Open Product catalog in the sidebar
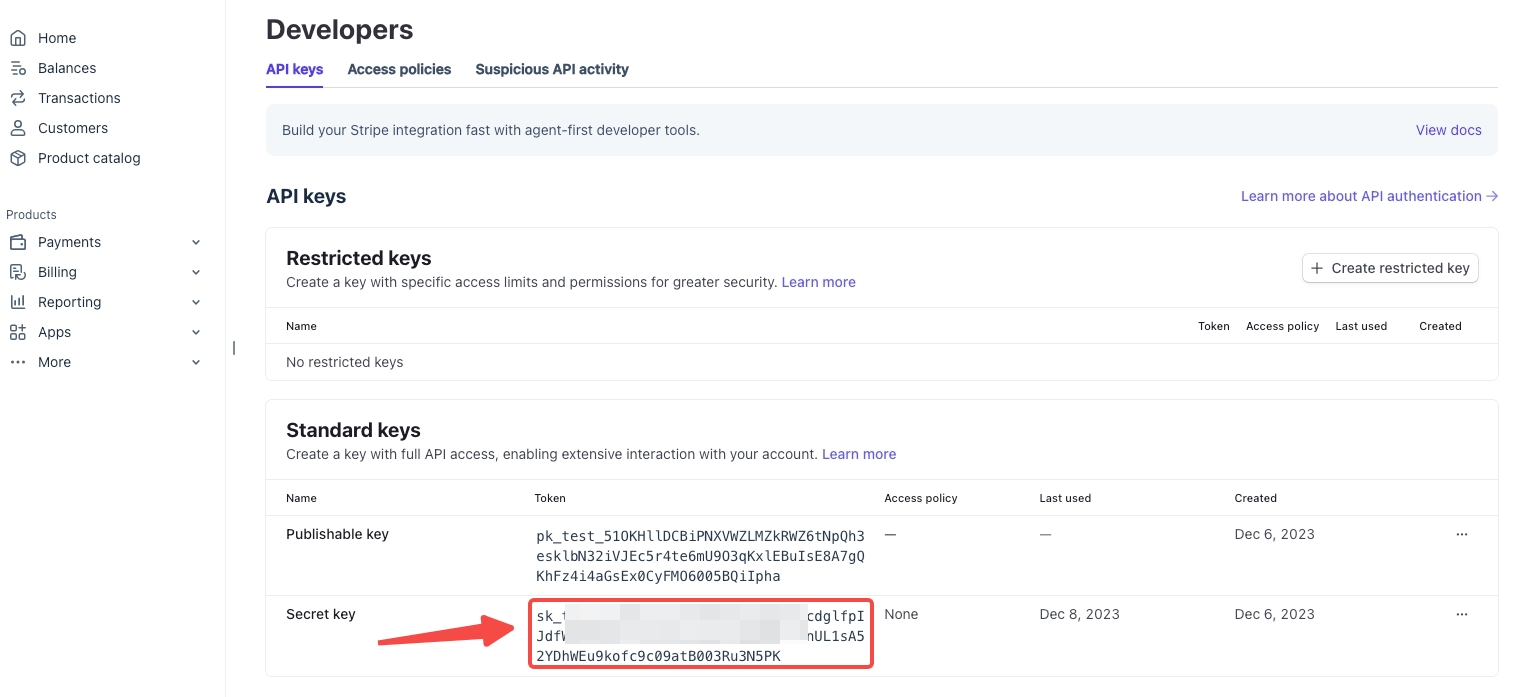This screenshot has width=1516, height=697. click(x=89, y=158)
